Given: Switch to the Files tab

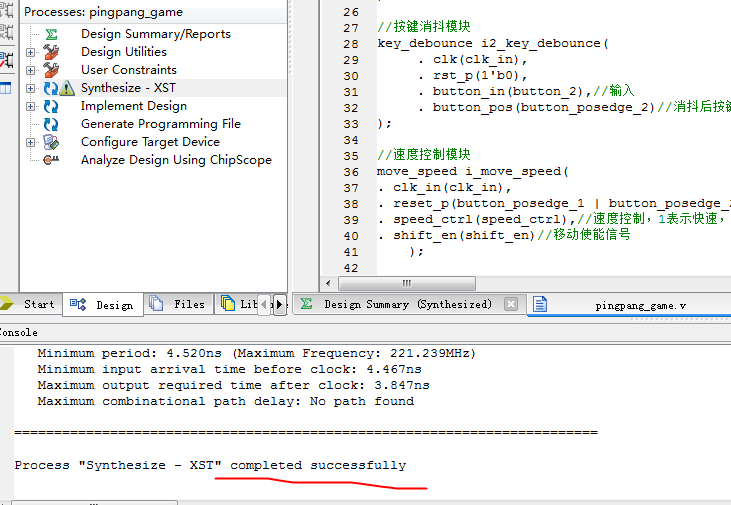Looking at the screenshot, I should pos(178,304).
